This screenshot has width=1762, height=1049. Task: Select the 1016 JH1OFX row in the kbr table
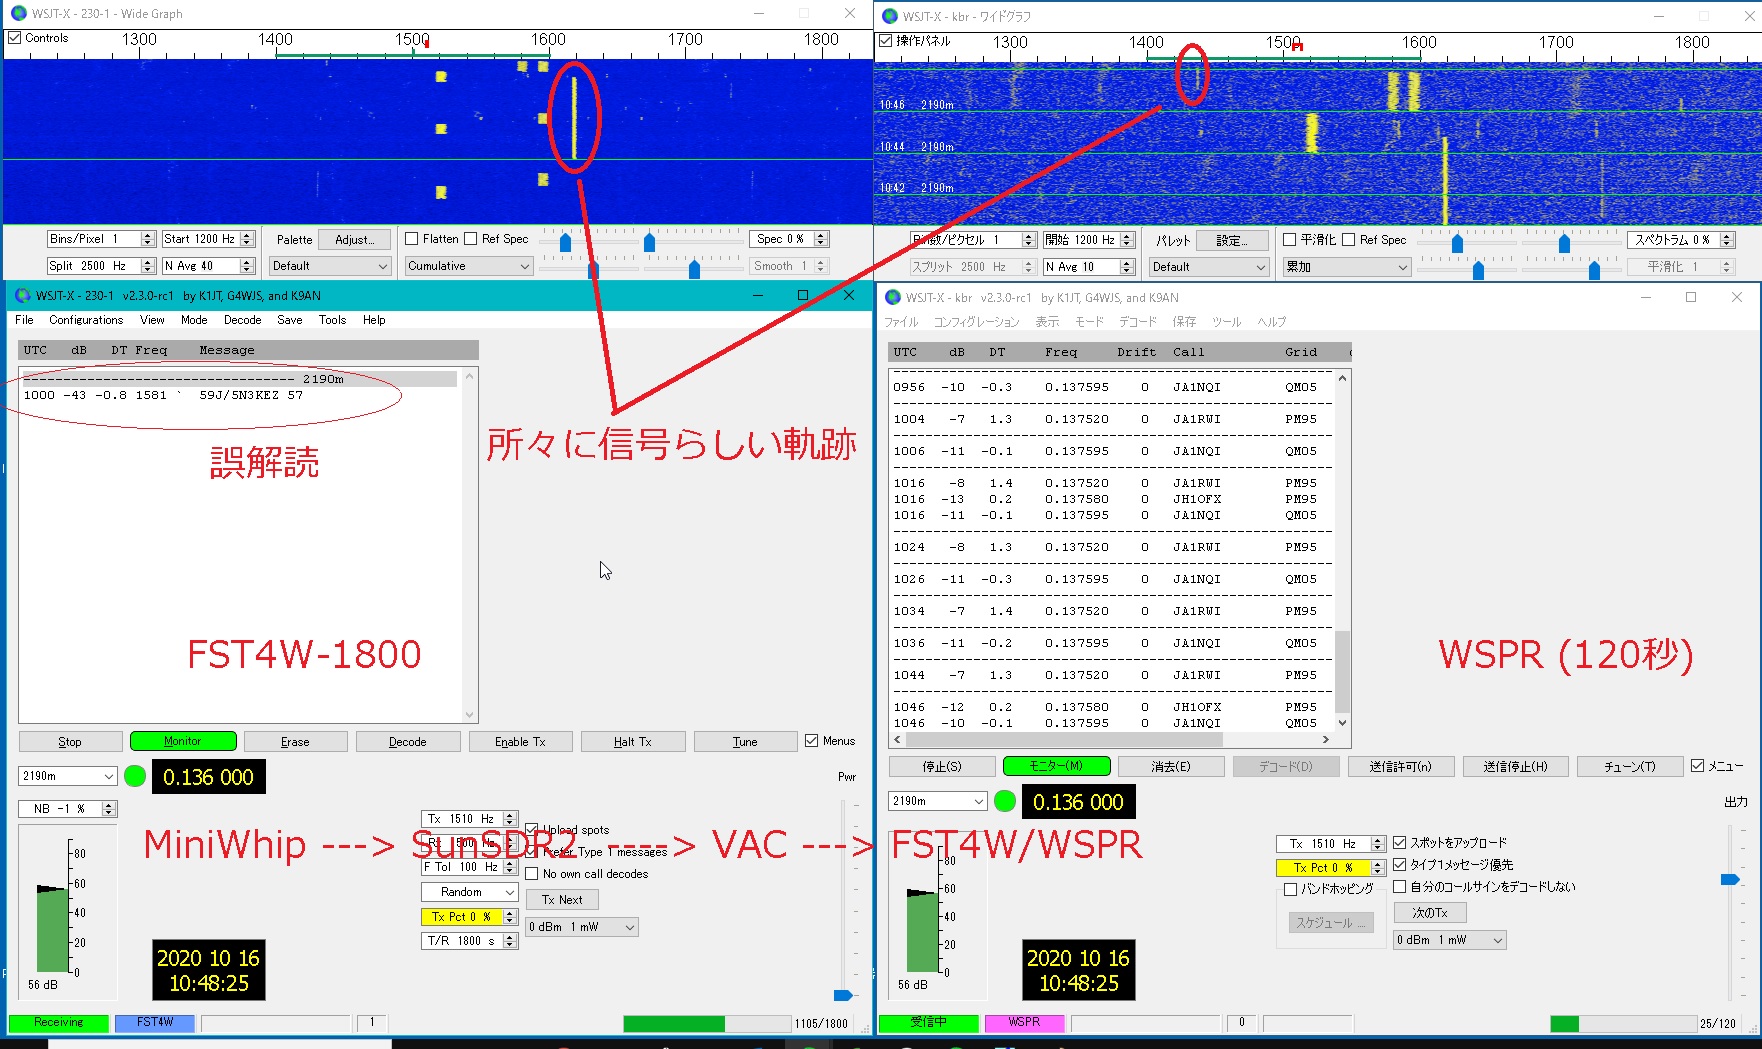pos(1110,499)
